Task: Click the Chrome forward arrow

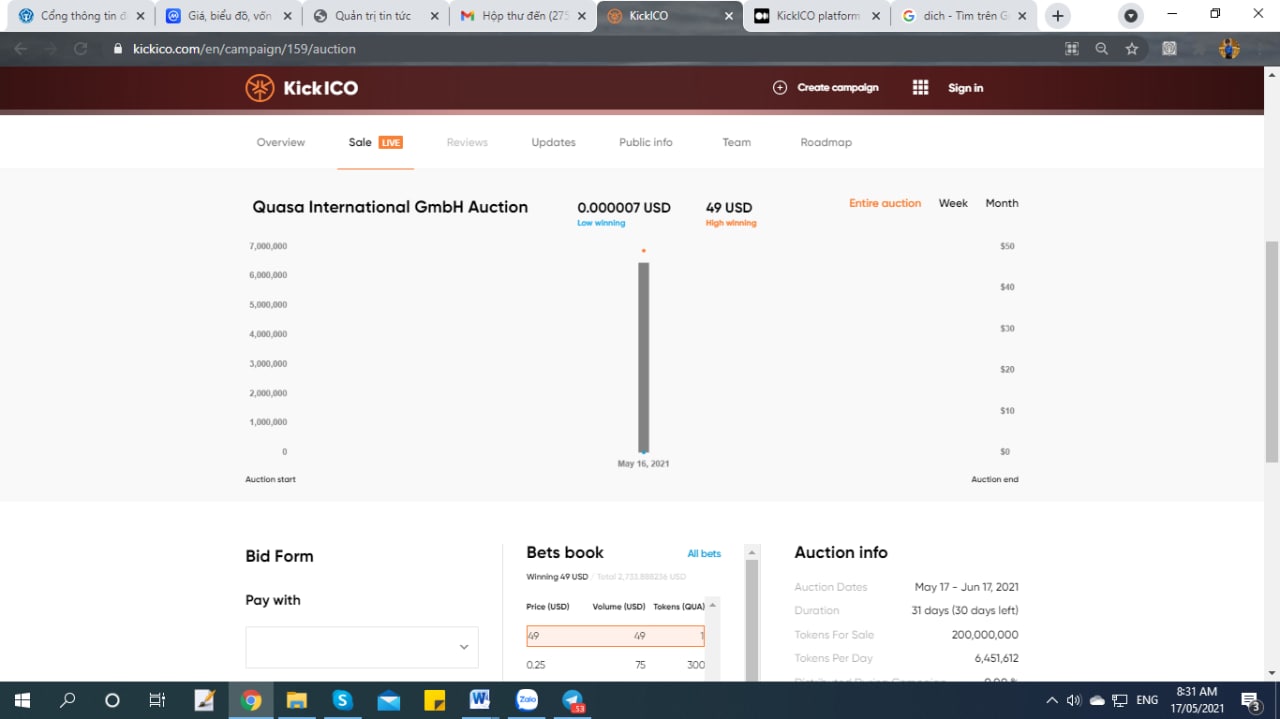Action: click(50, 49)
